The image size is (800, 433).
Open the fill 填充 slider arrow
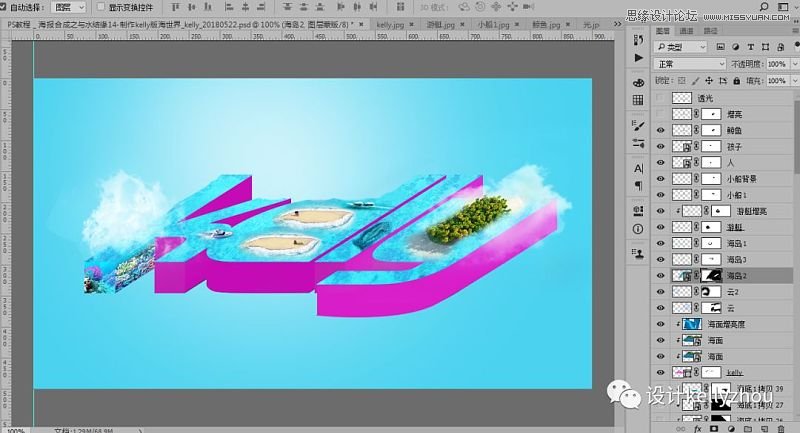coord(795,81)
